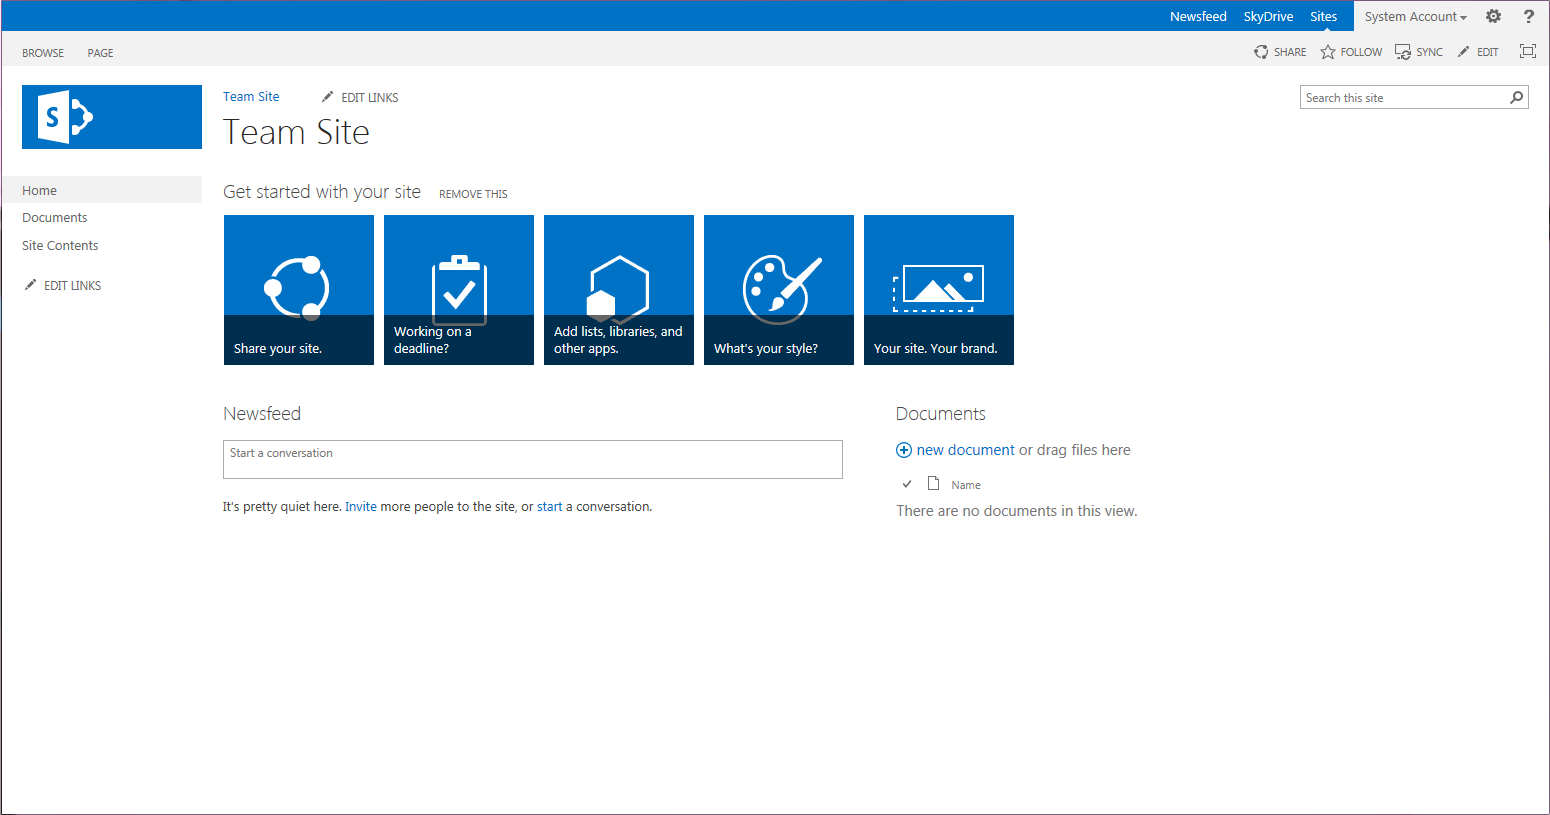Click the new document plus icon

[x=903, y=450]
